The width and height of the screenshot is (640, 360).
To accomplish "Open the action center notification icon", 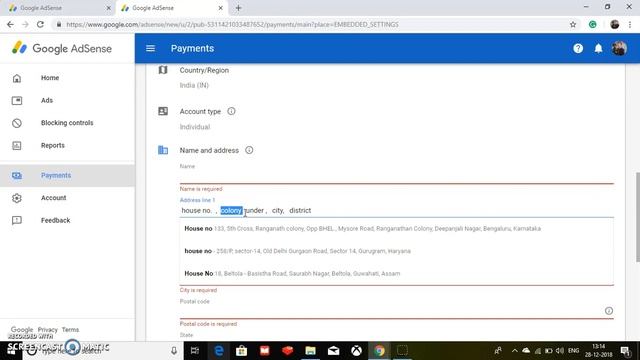I will [624, 351].
